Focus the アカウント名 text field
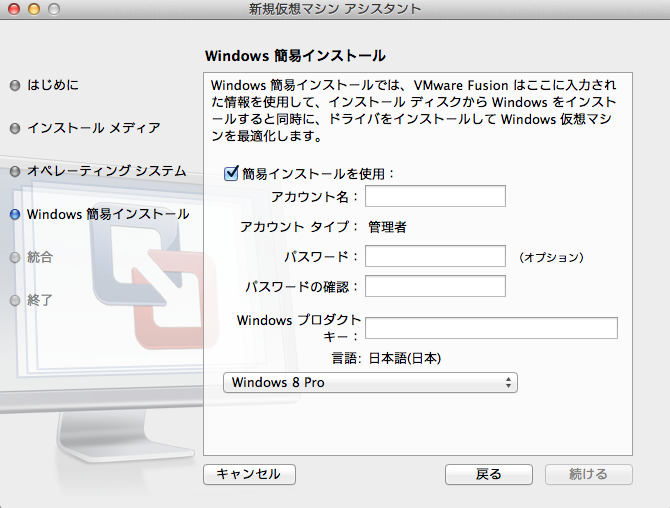The width and height of the screenshot is (670, 508). pyautogui.click(x=435, y=196)
